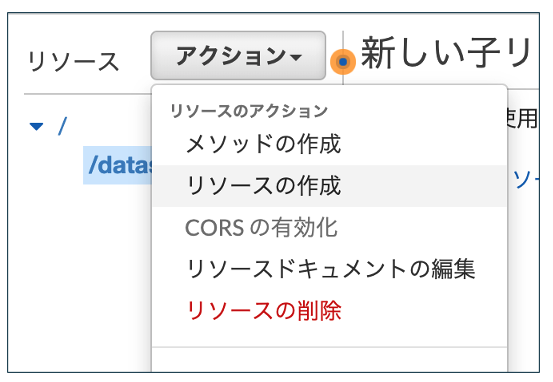The height and width of the screenshot is (382, 553).
Task: Click the リソースのアクション menu header
Action: 249,111
